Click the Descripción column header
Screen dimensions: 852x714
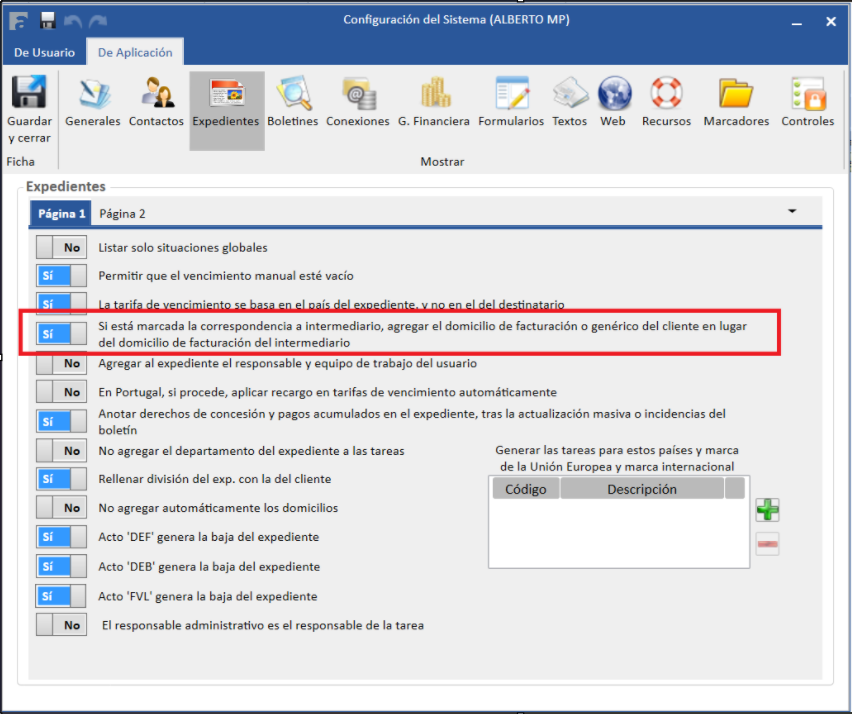[x=641, y=489]
